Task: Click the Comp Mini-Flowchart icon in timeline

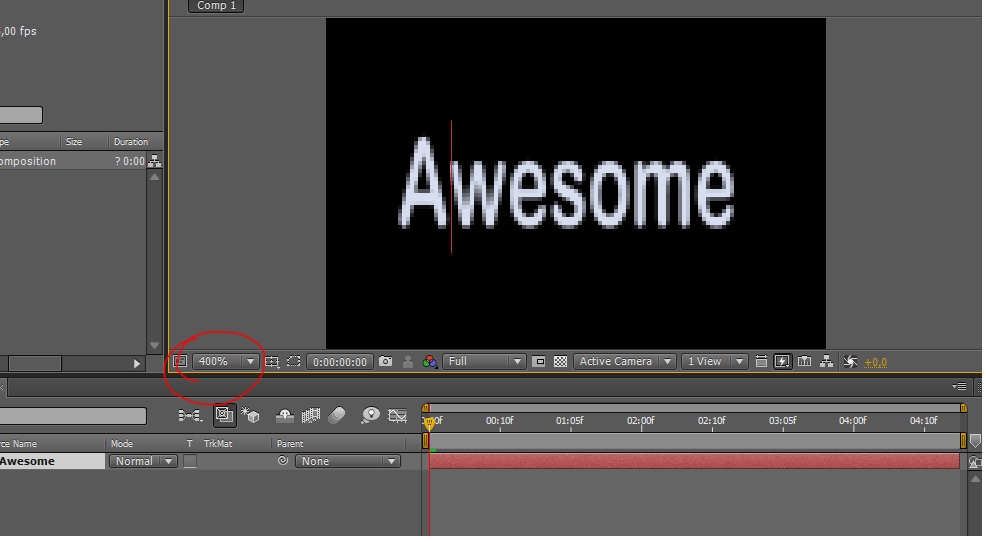Action: (x=189, y=415)
